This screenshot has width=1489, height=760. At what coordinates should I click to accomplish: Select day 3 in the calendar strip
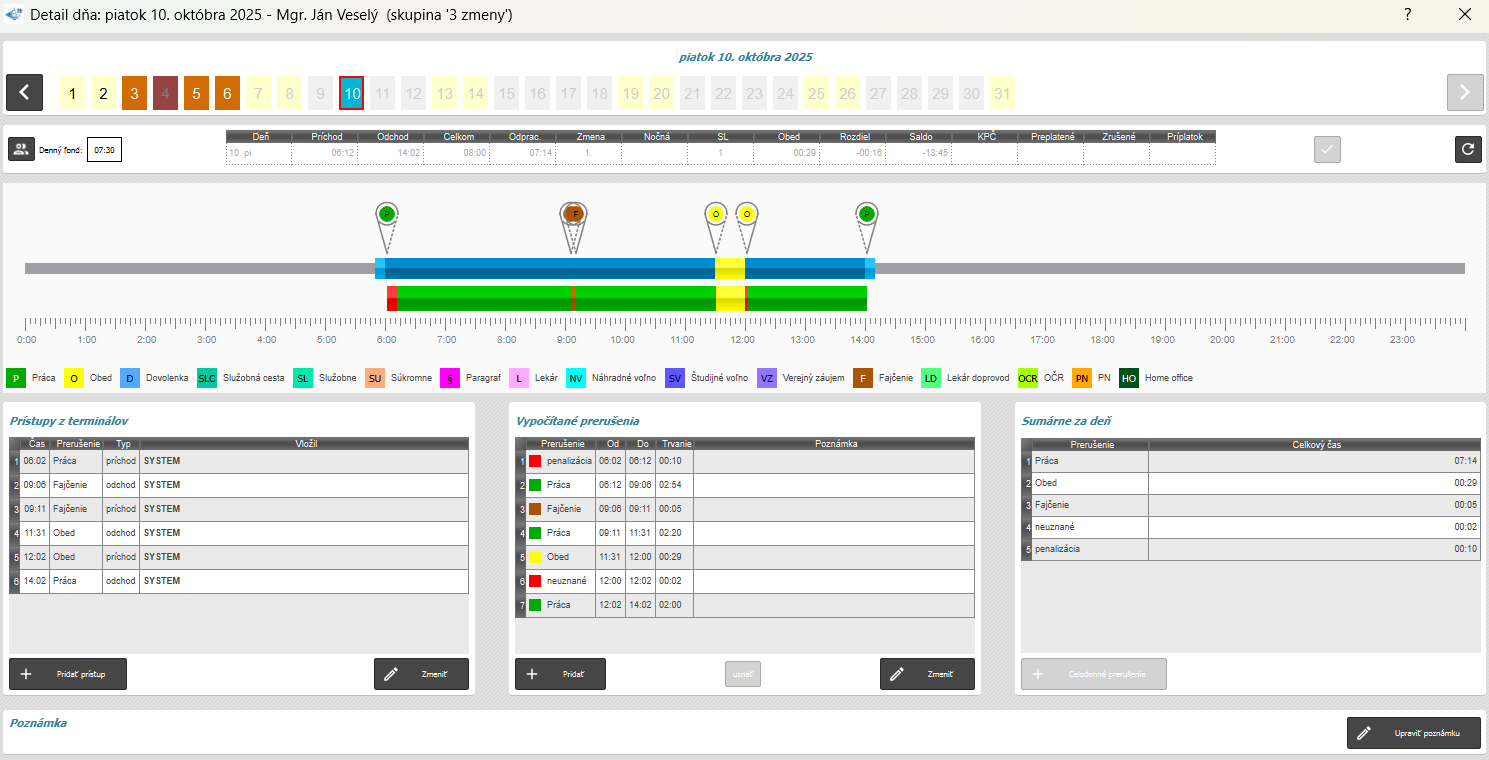(x=133, y=93)
